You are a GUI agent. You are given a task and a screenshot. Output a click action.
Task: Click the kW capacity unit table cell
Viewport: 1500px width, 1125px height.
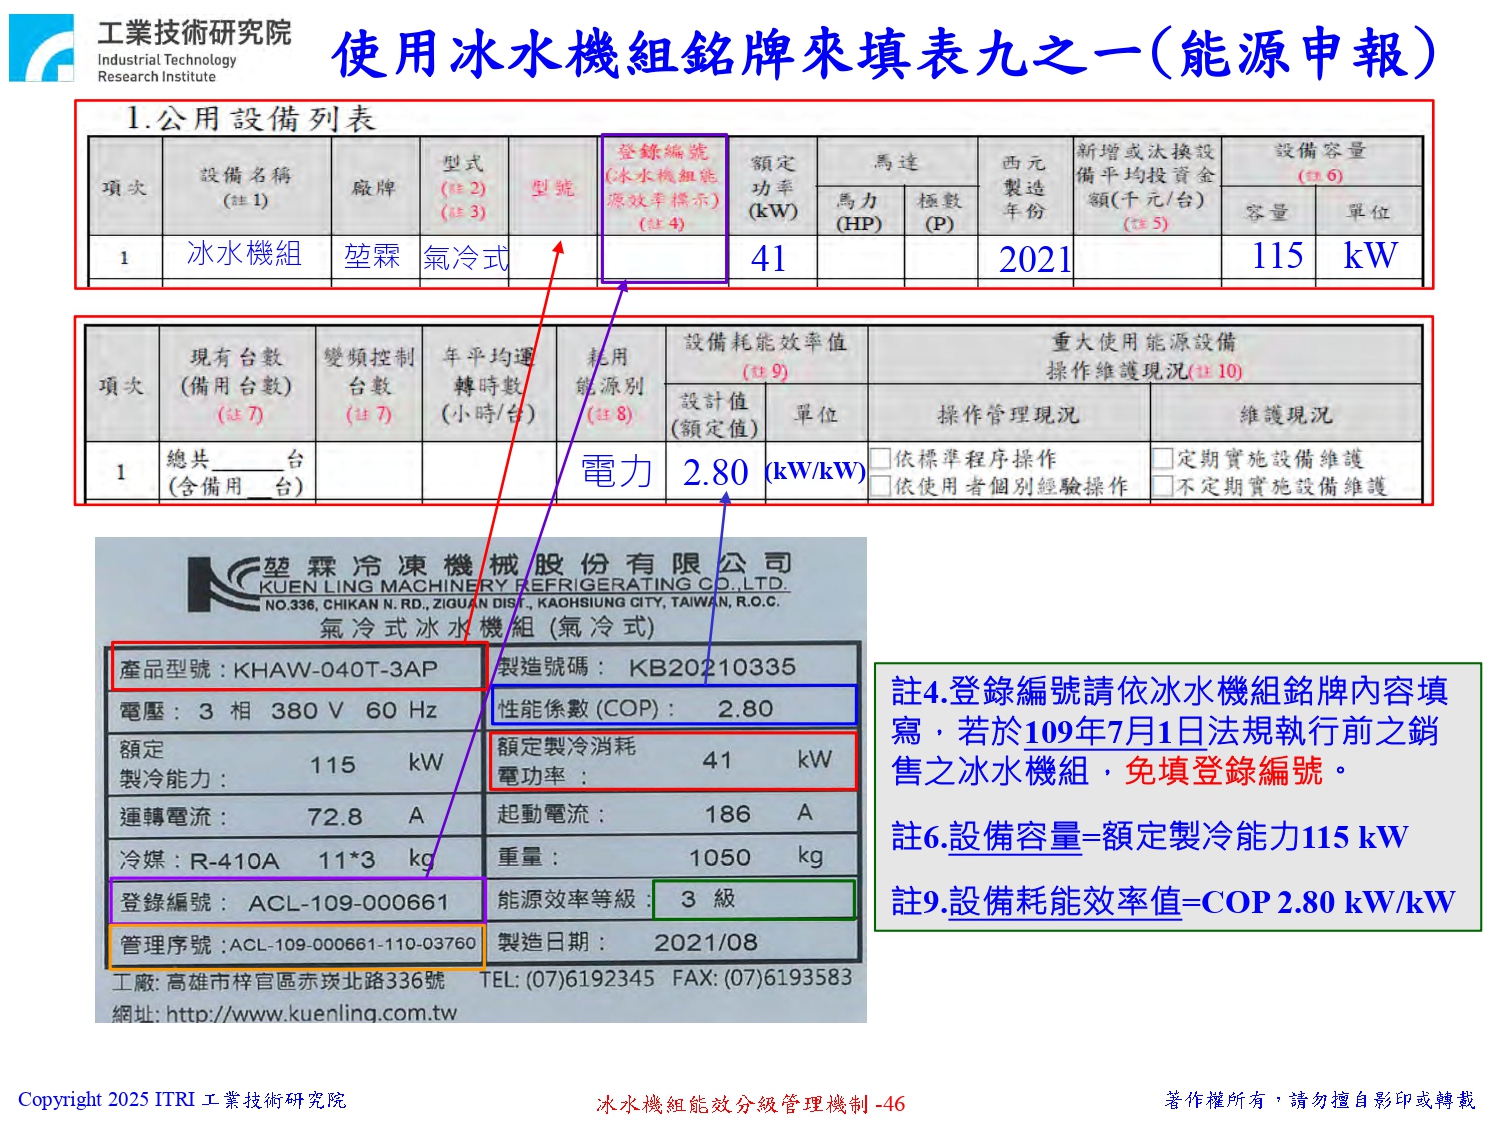(1369, 256)
